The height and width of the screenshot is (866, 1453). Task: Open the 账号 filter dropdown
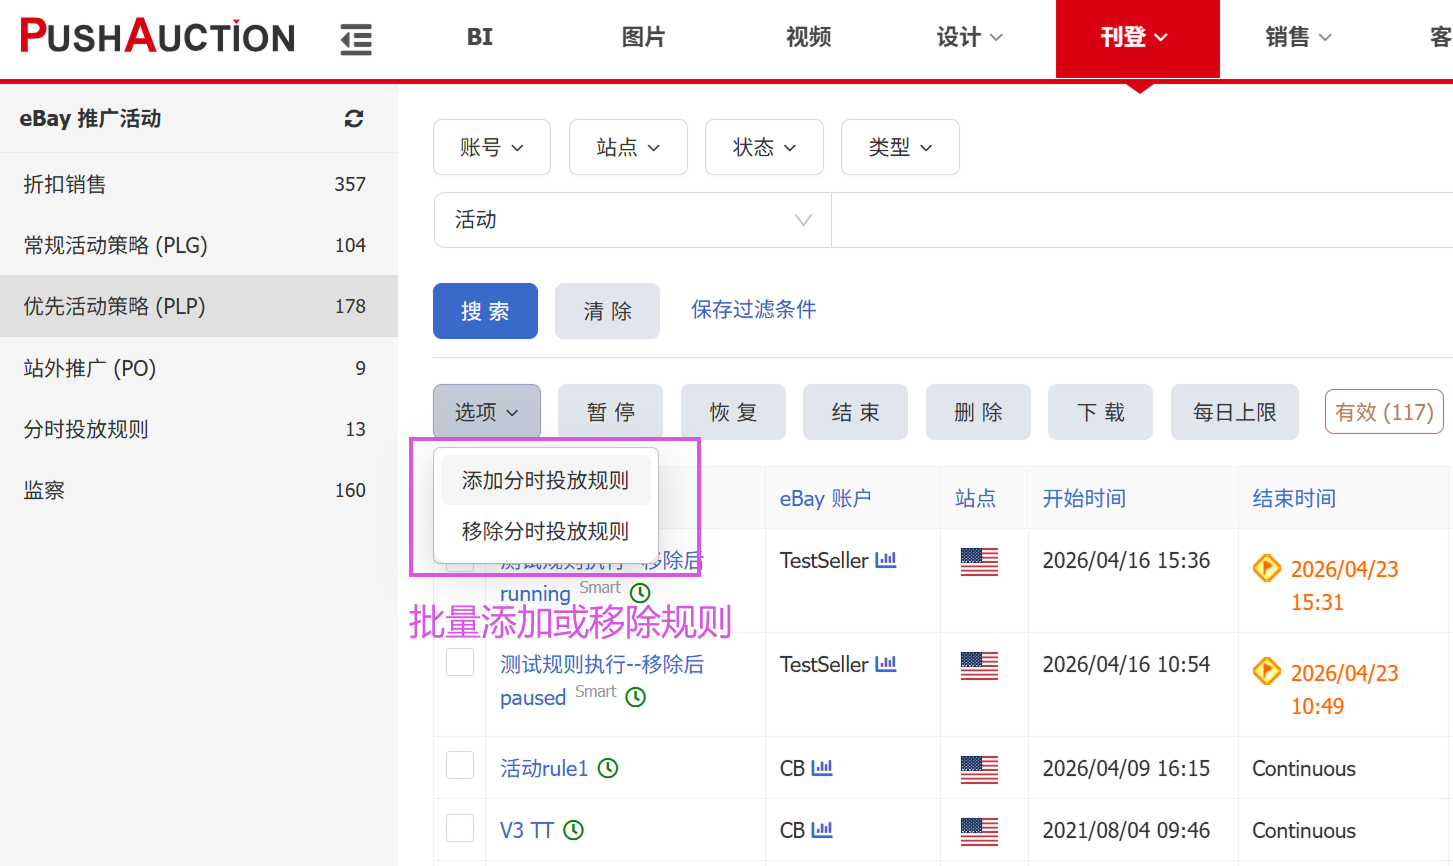(x=491, y=147)
